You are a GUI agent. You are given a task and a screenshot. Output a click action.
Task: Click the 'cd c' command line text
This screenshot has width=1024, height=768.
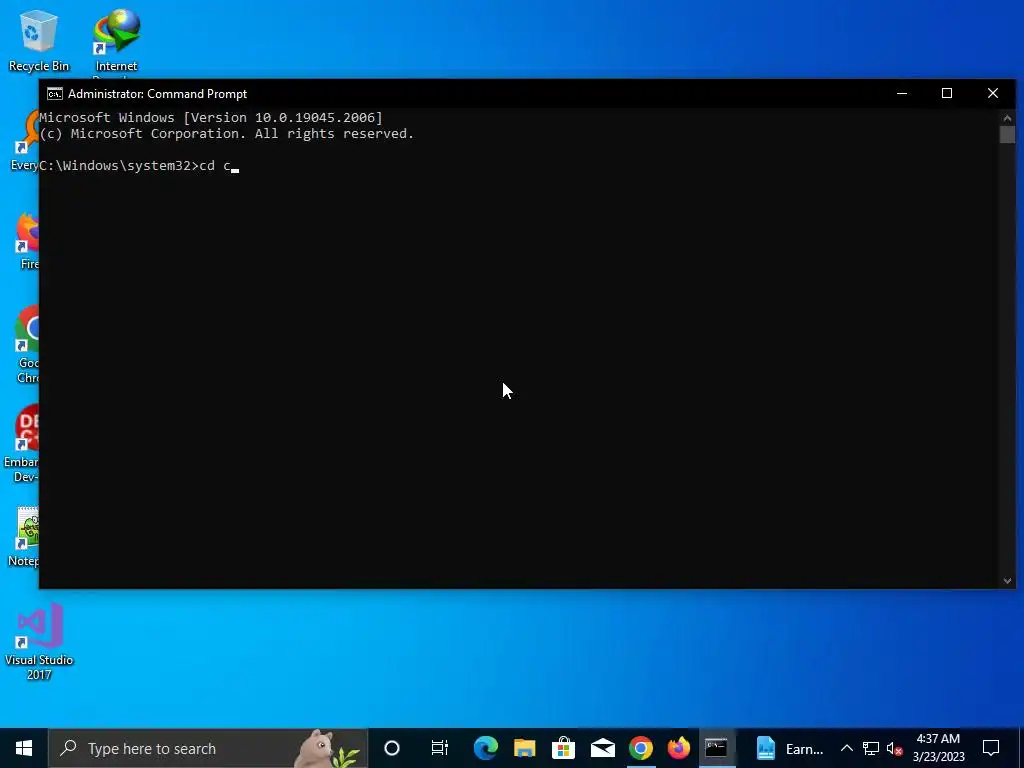pyautogui.click(x=215, y=166)
